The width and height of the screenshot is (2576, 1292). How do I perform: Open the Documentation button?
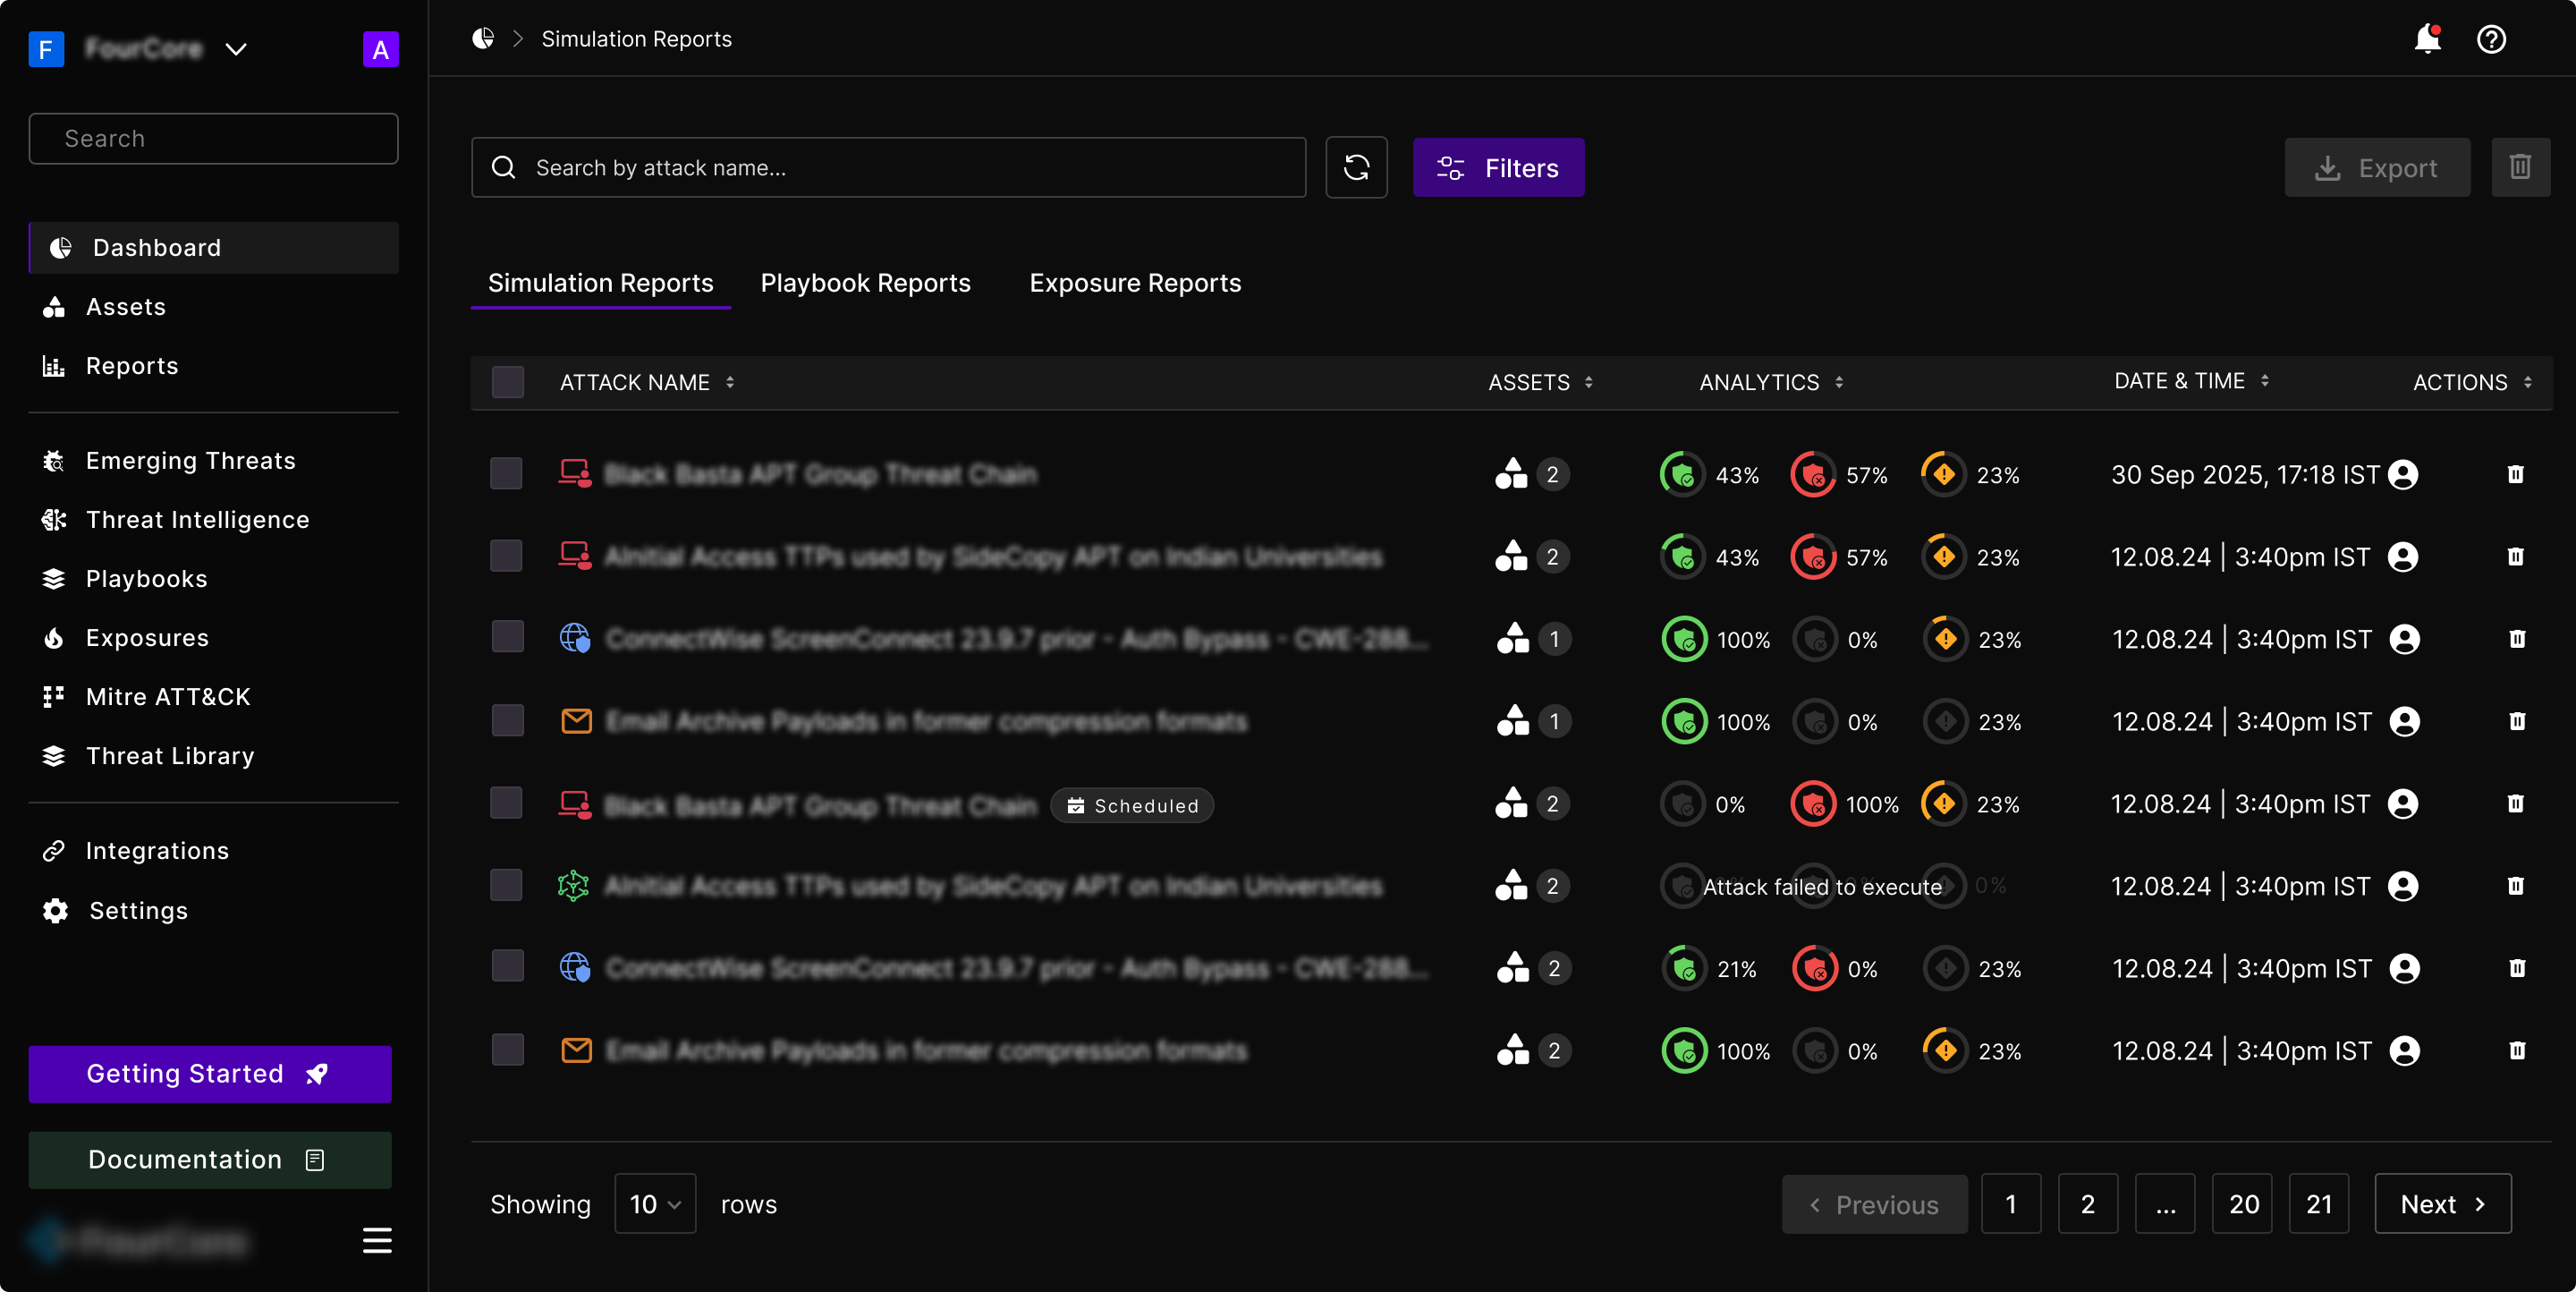(210, 1160)
